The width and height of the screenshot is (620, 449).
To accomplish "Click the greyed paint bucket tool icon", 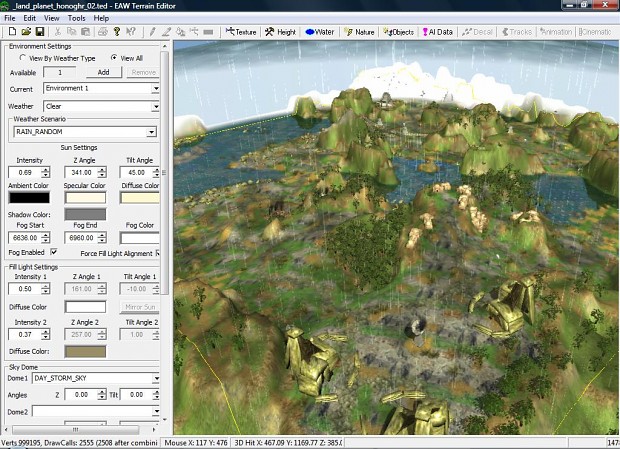I will pos(180,32).
